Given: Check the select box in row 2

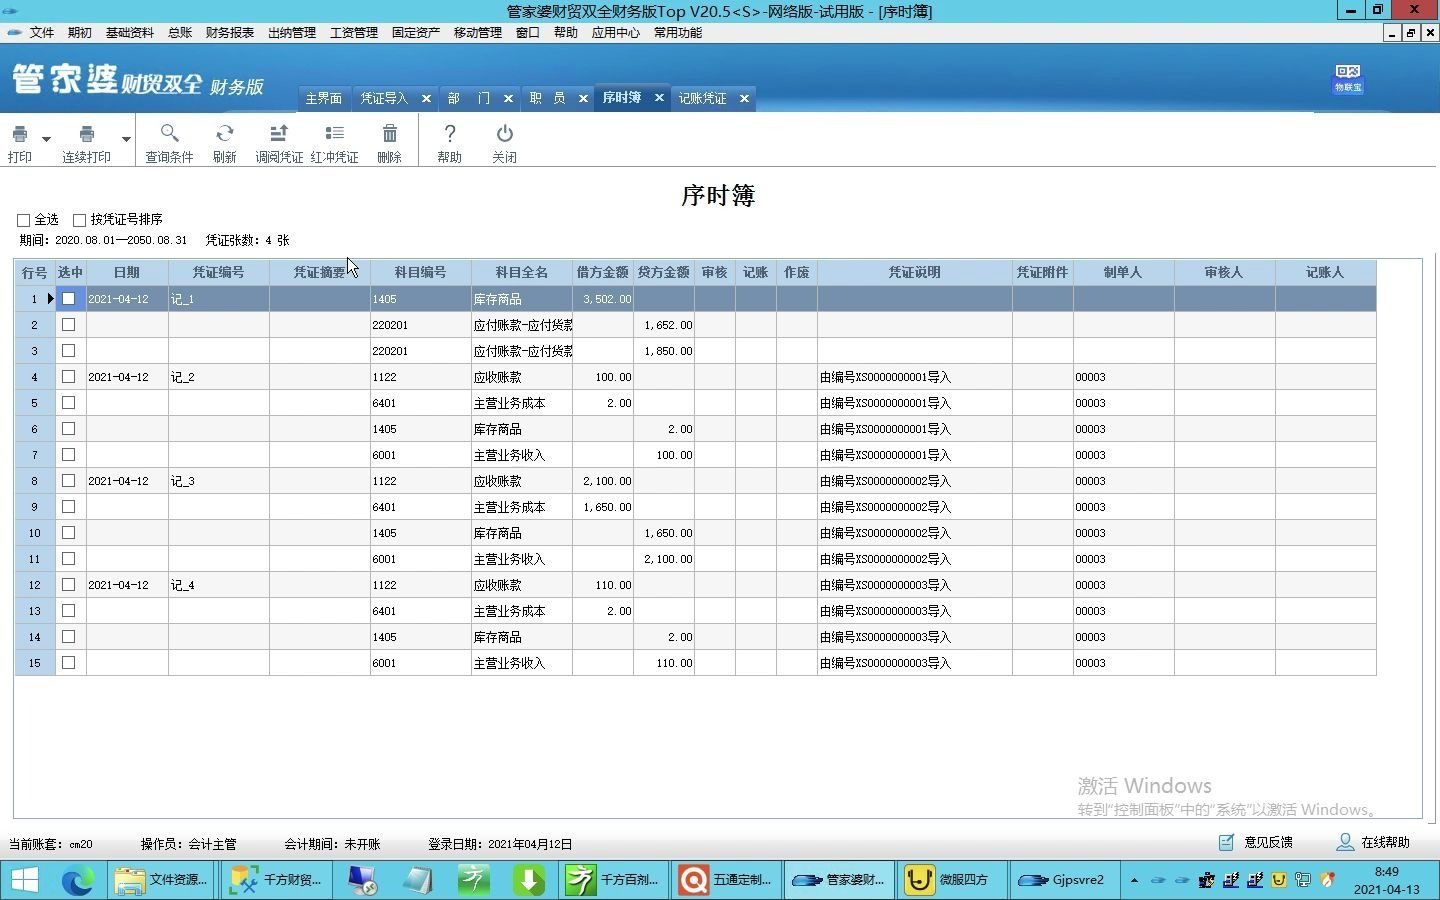Looking at the screenshot, I should pos(69,324).
